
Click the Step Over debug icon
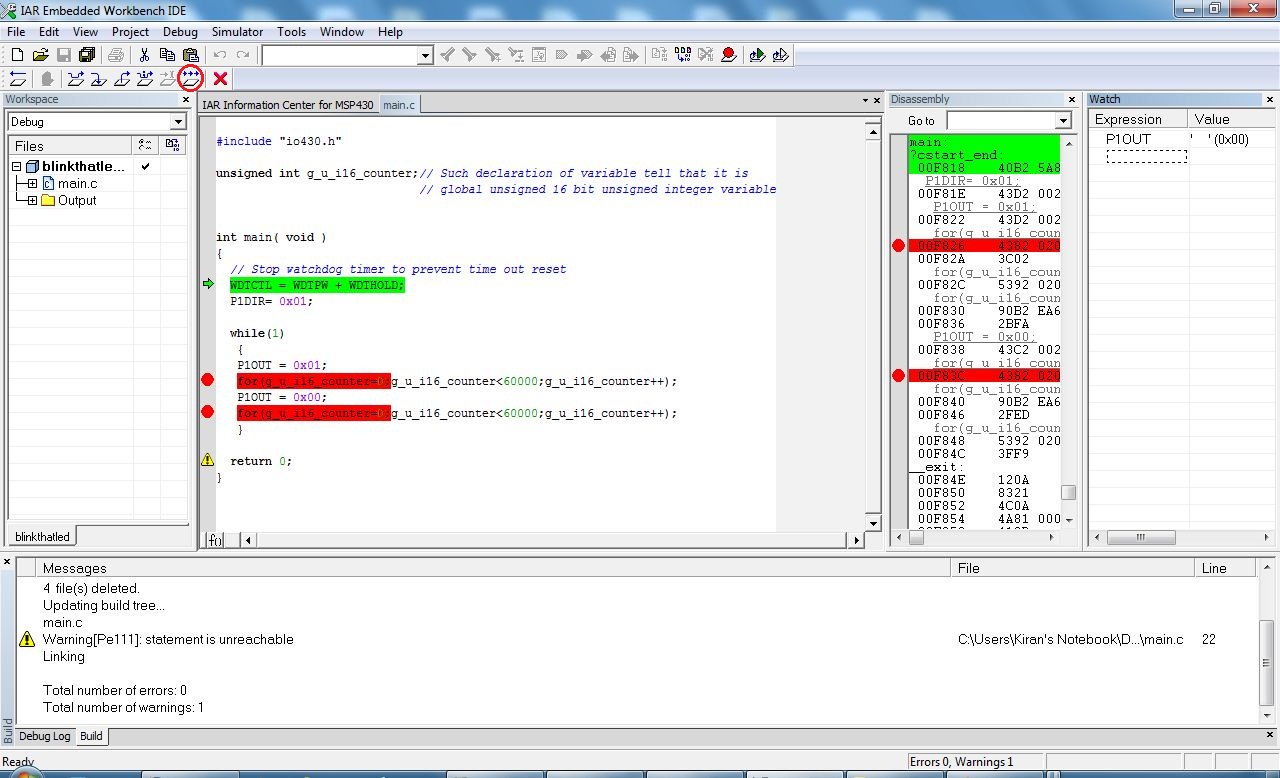pyautogui.click(x=75, y=78)
